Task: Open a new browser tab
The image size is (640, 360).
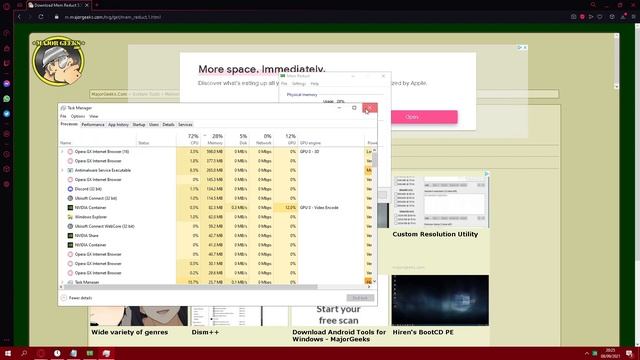Action: click(97, 5)
